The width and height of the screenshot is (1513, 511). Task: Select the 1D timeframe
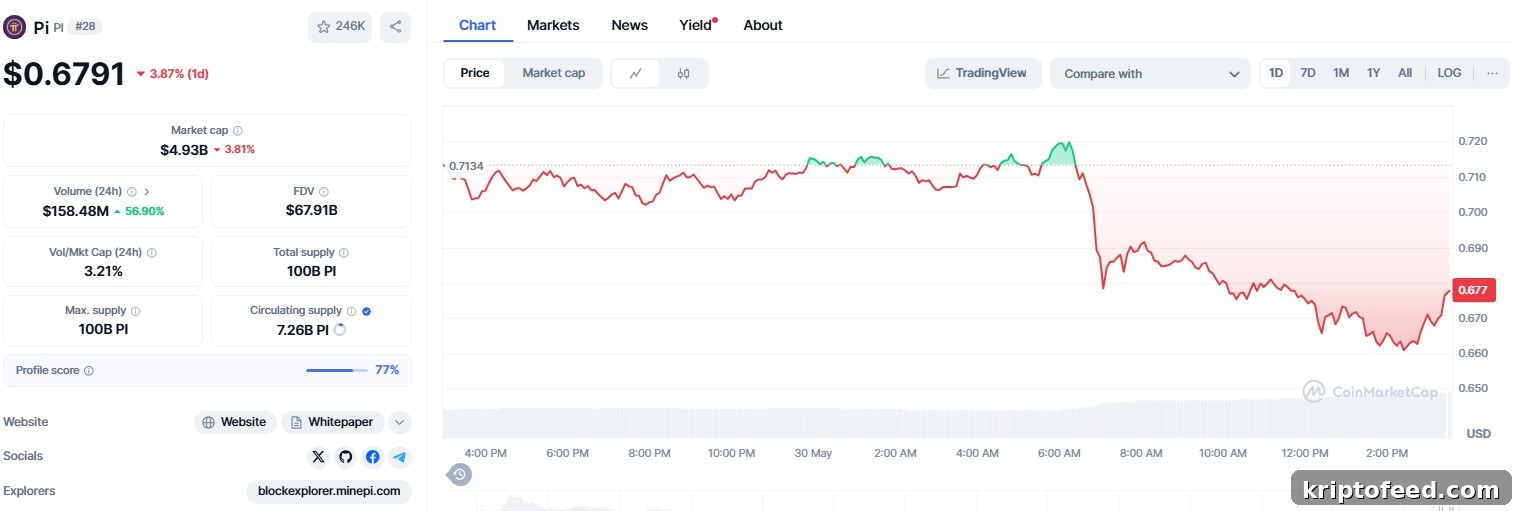[1276, 73]
